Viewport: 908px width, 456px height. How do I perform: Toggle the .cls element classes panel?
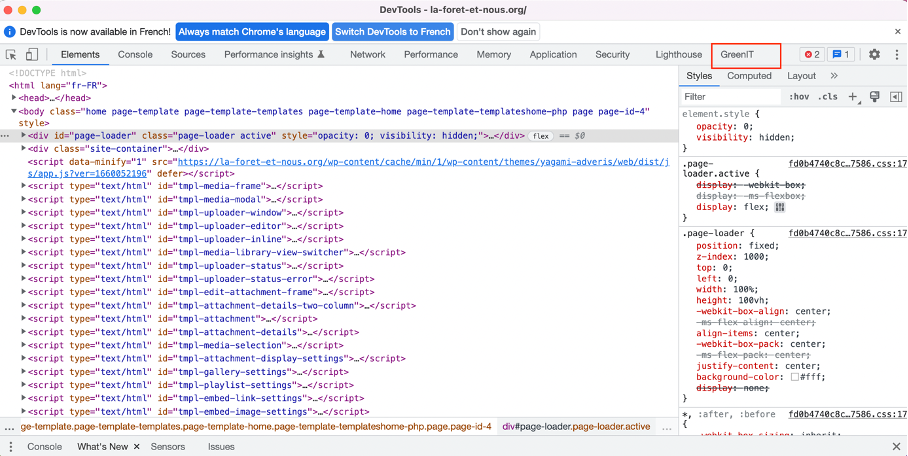pyautogui.click(x=828, y=97)
